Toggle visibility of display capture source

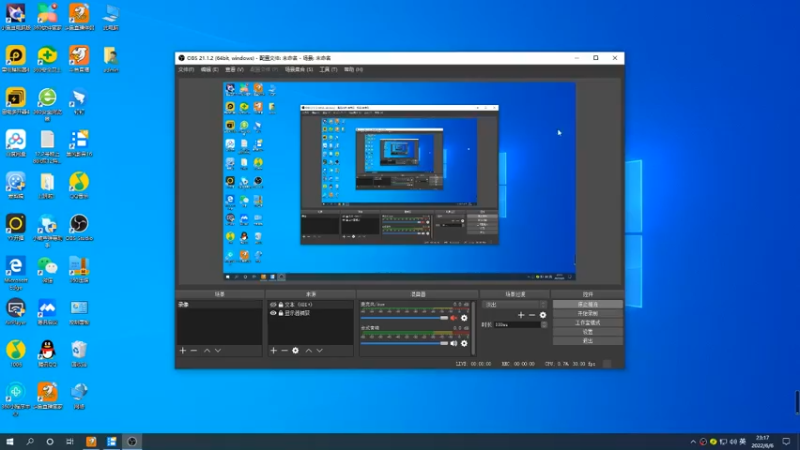tap(273, 313)
